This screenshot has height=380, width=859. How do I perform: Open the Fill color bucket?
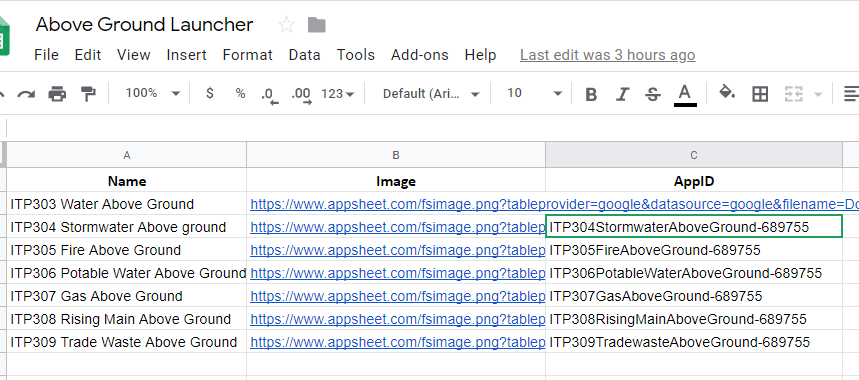pos(727,93)
